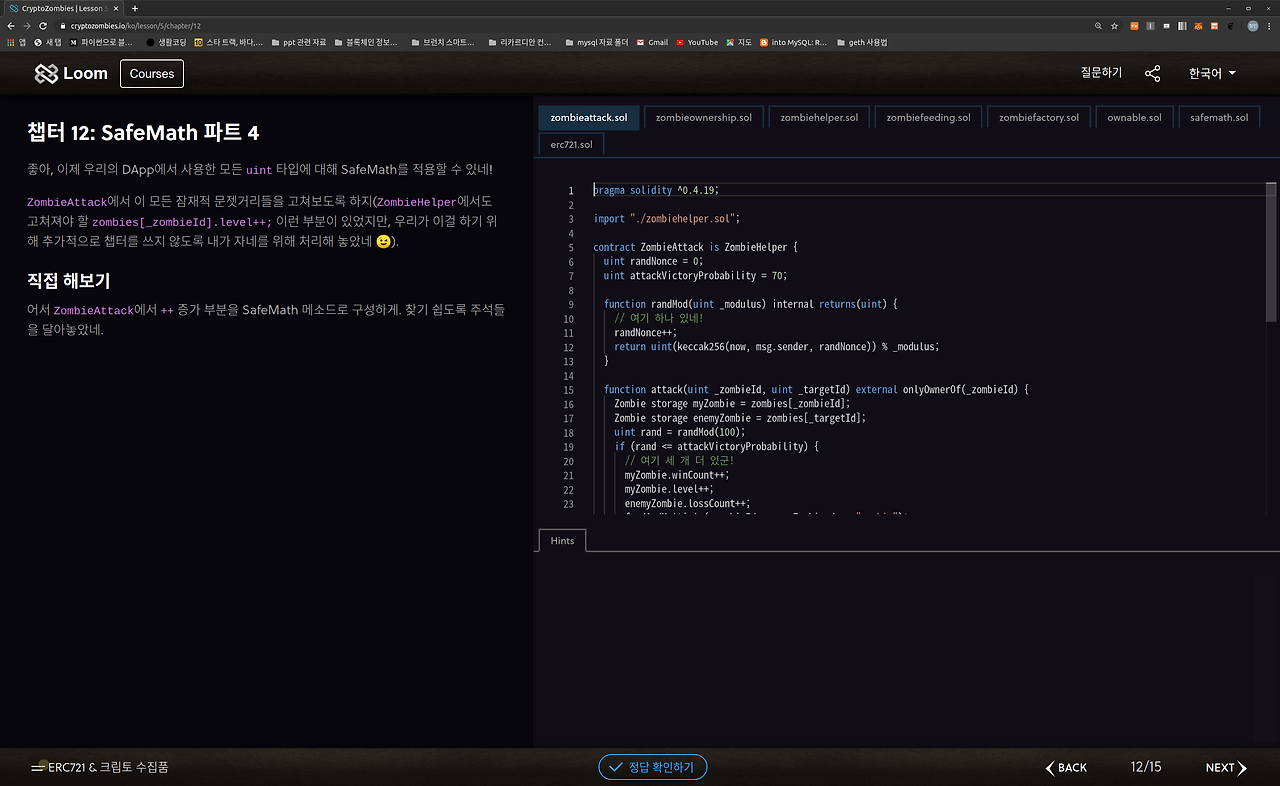Click the '챕터 12: SafeMath 파트 4' heading
This screenshot has height=786, width=1280.
pos(143,133)
